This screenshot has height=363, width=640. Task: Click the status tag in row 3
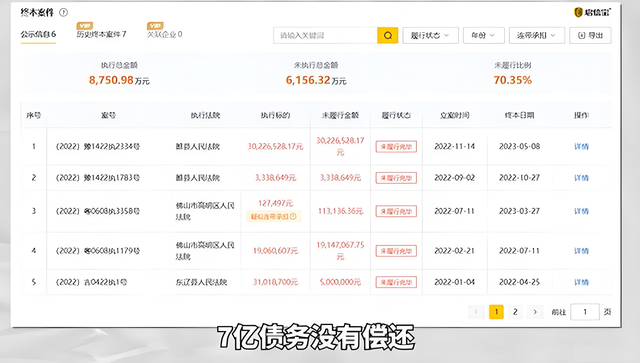(x=396, y=211)
